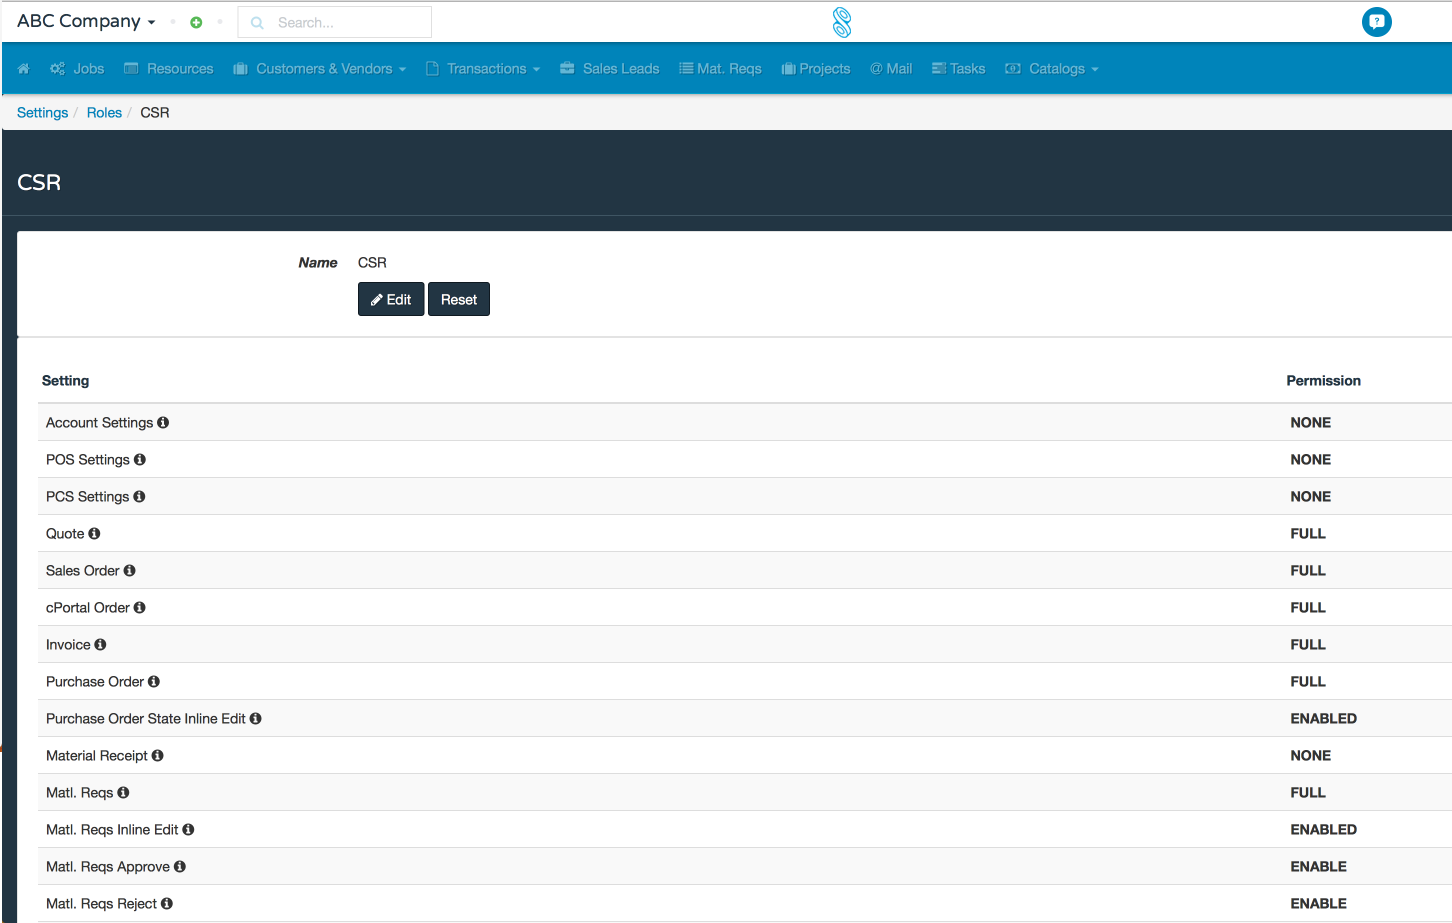Click the home icon in navigation bar

(24, 69)
